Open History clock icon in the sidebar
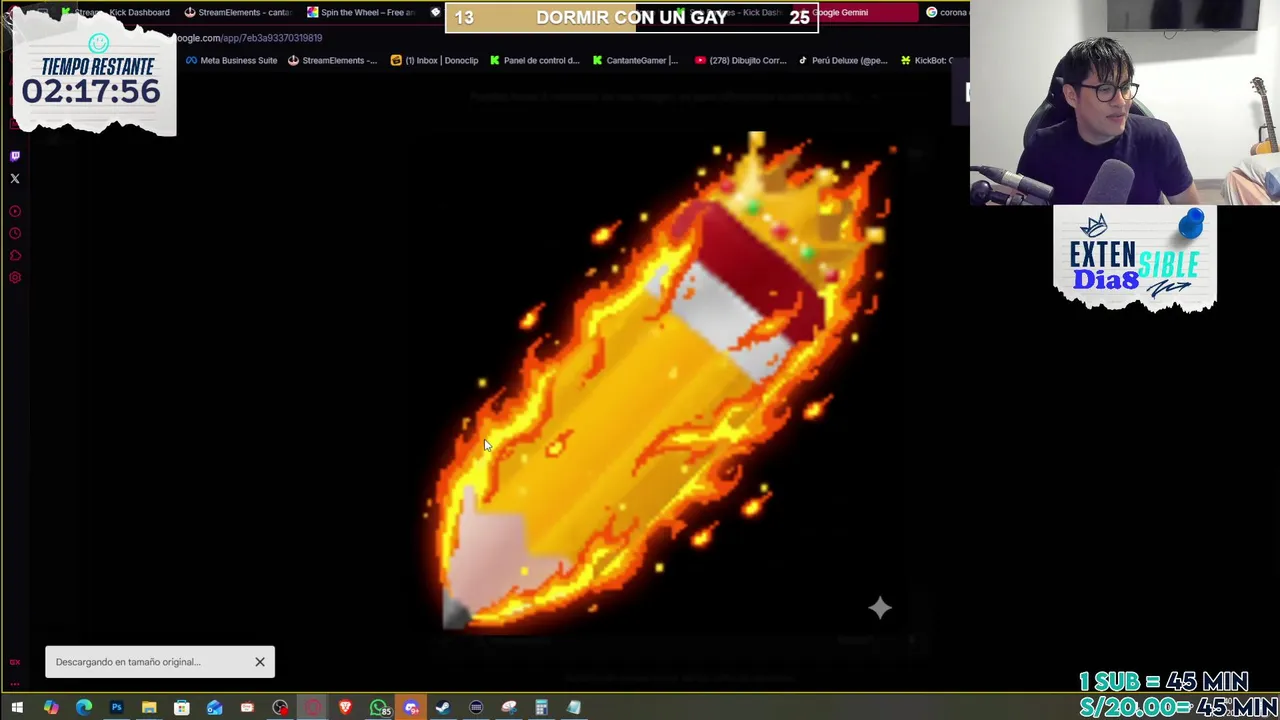This screenshot has width=1280, height=720. [15, 234]
